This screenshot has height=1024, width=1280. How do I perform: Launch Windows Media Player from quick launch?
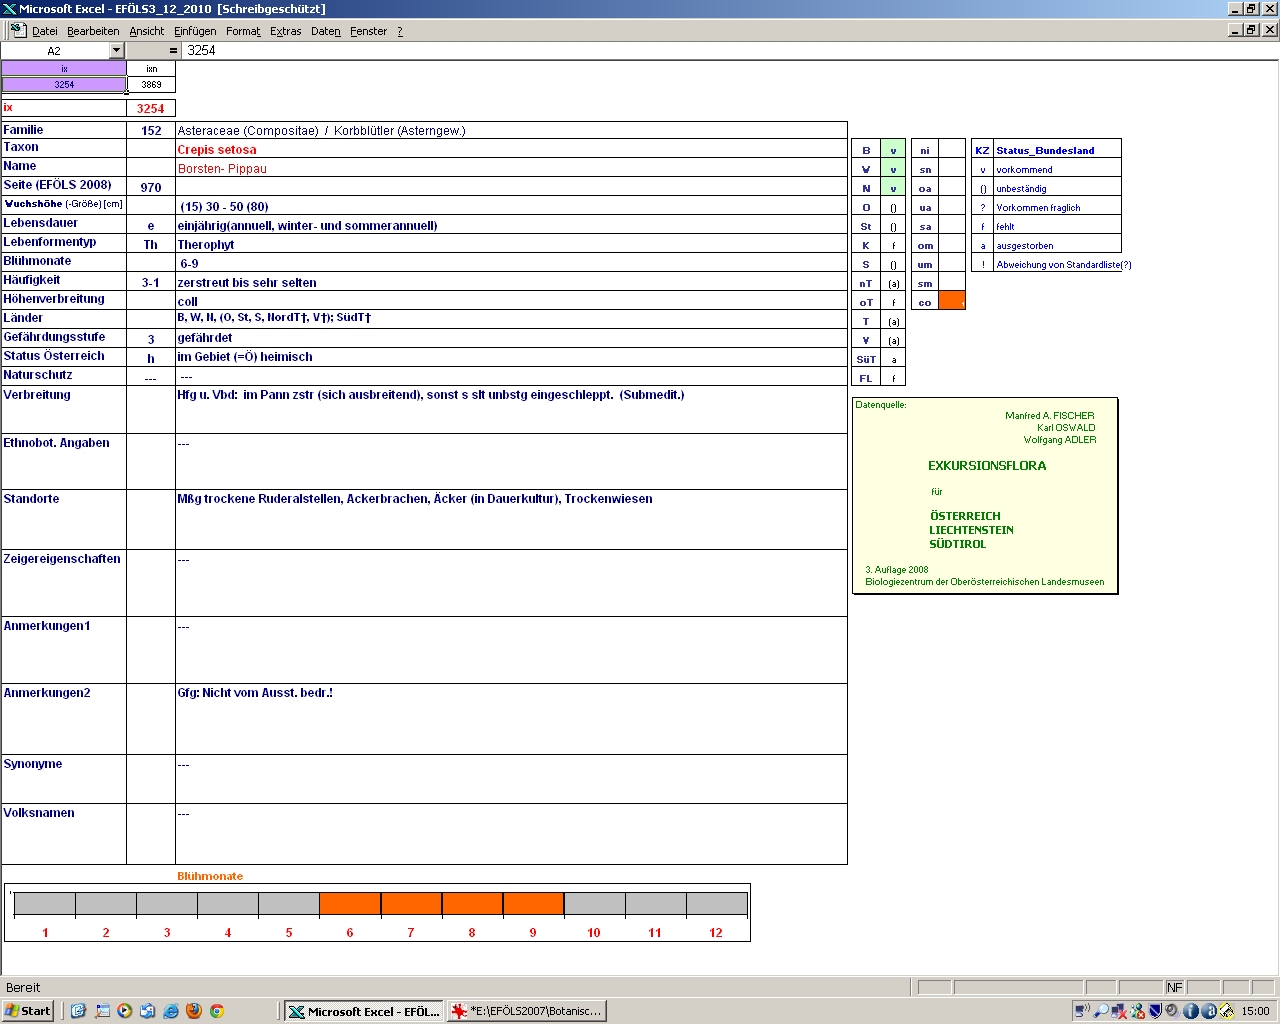125,1011
